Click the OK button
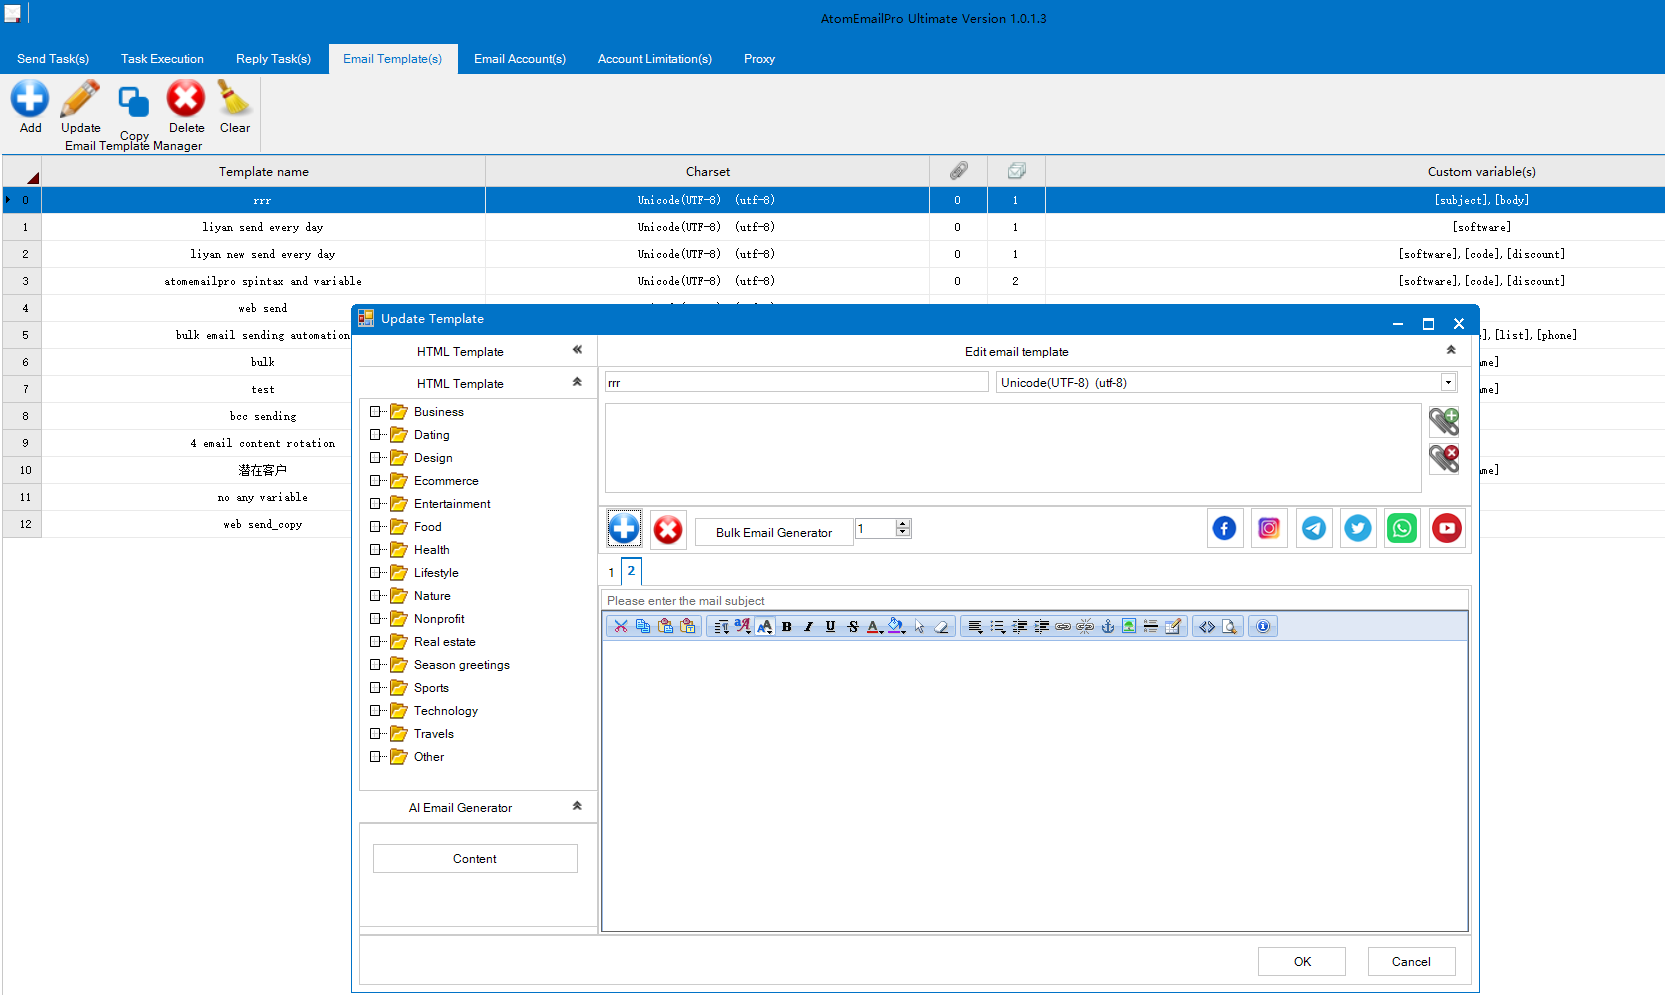 [x=1302, y=961]
